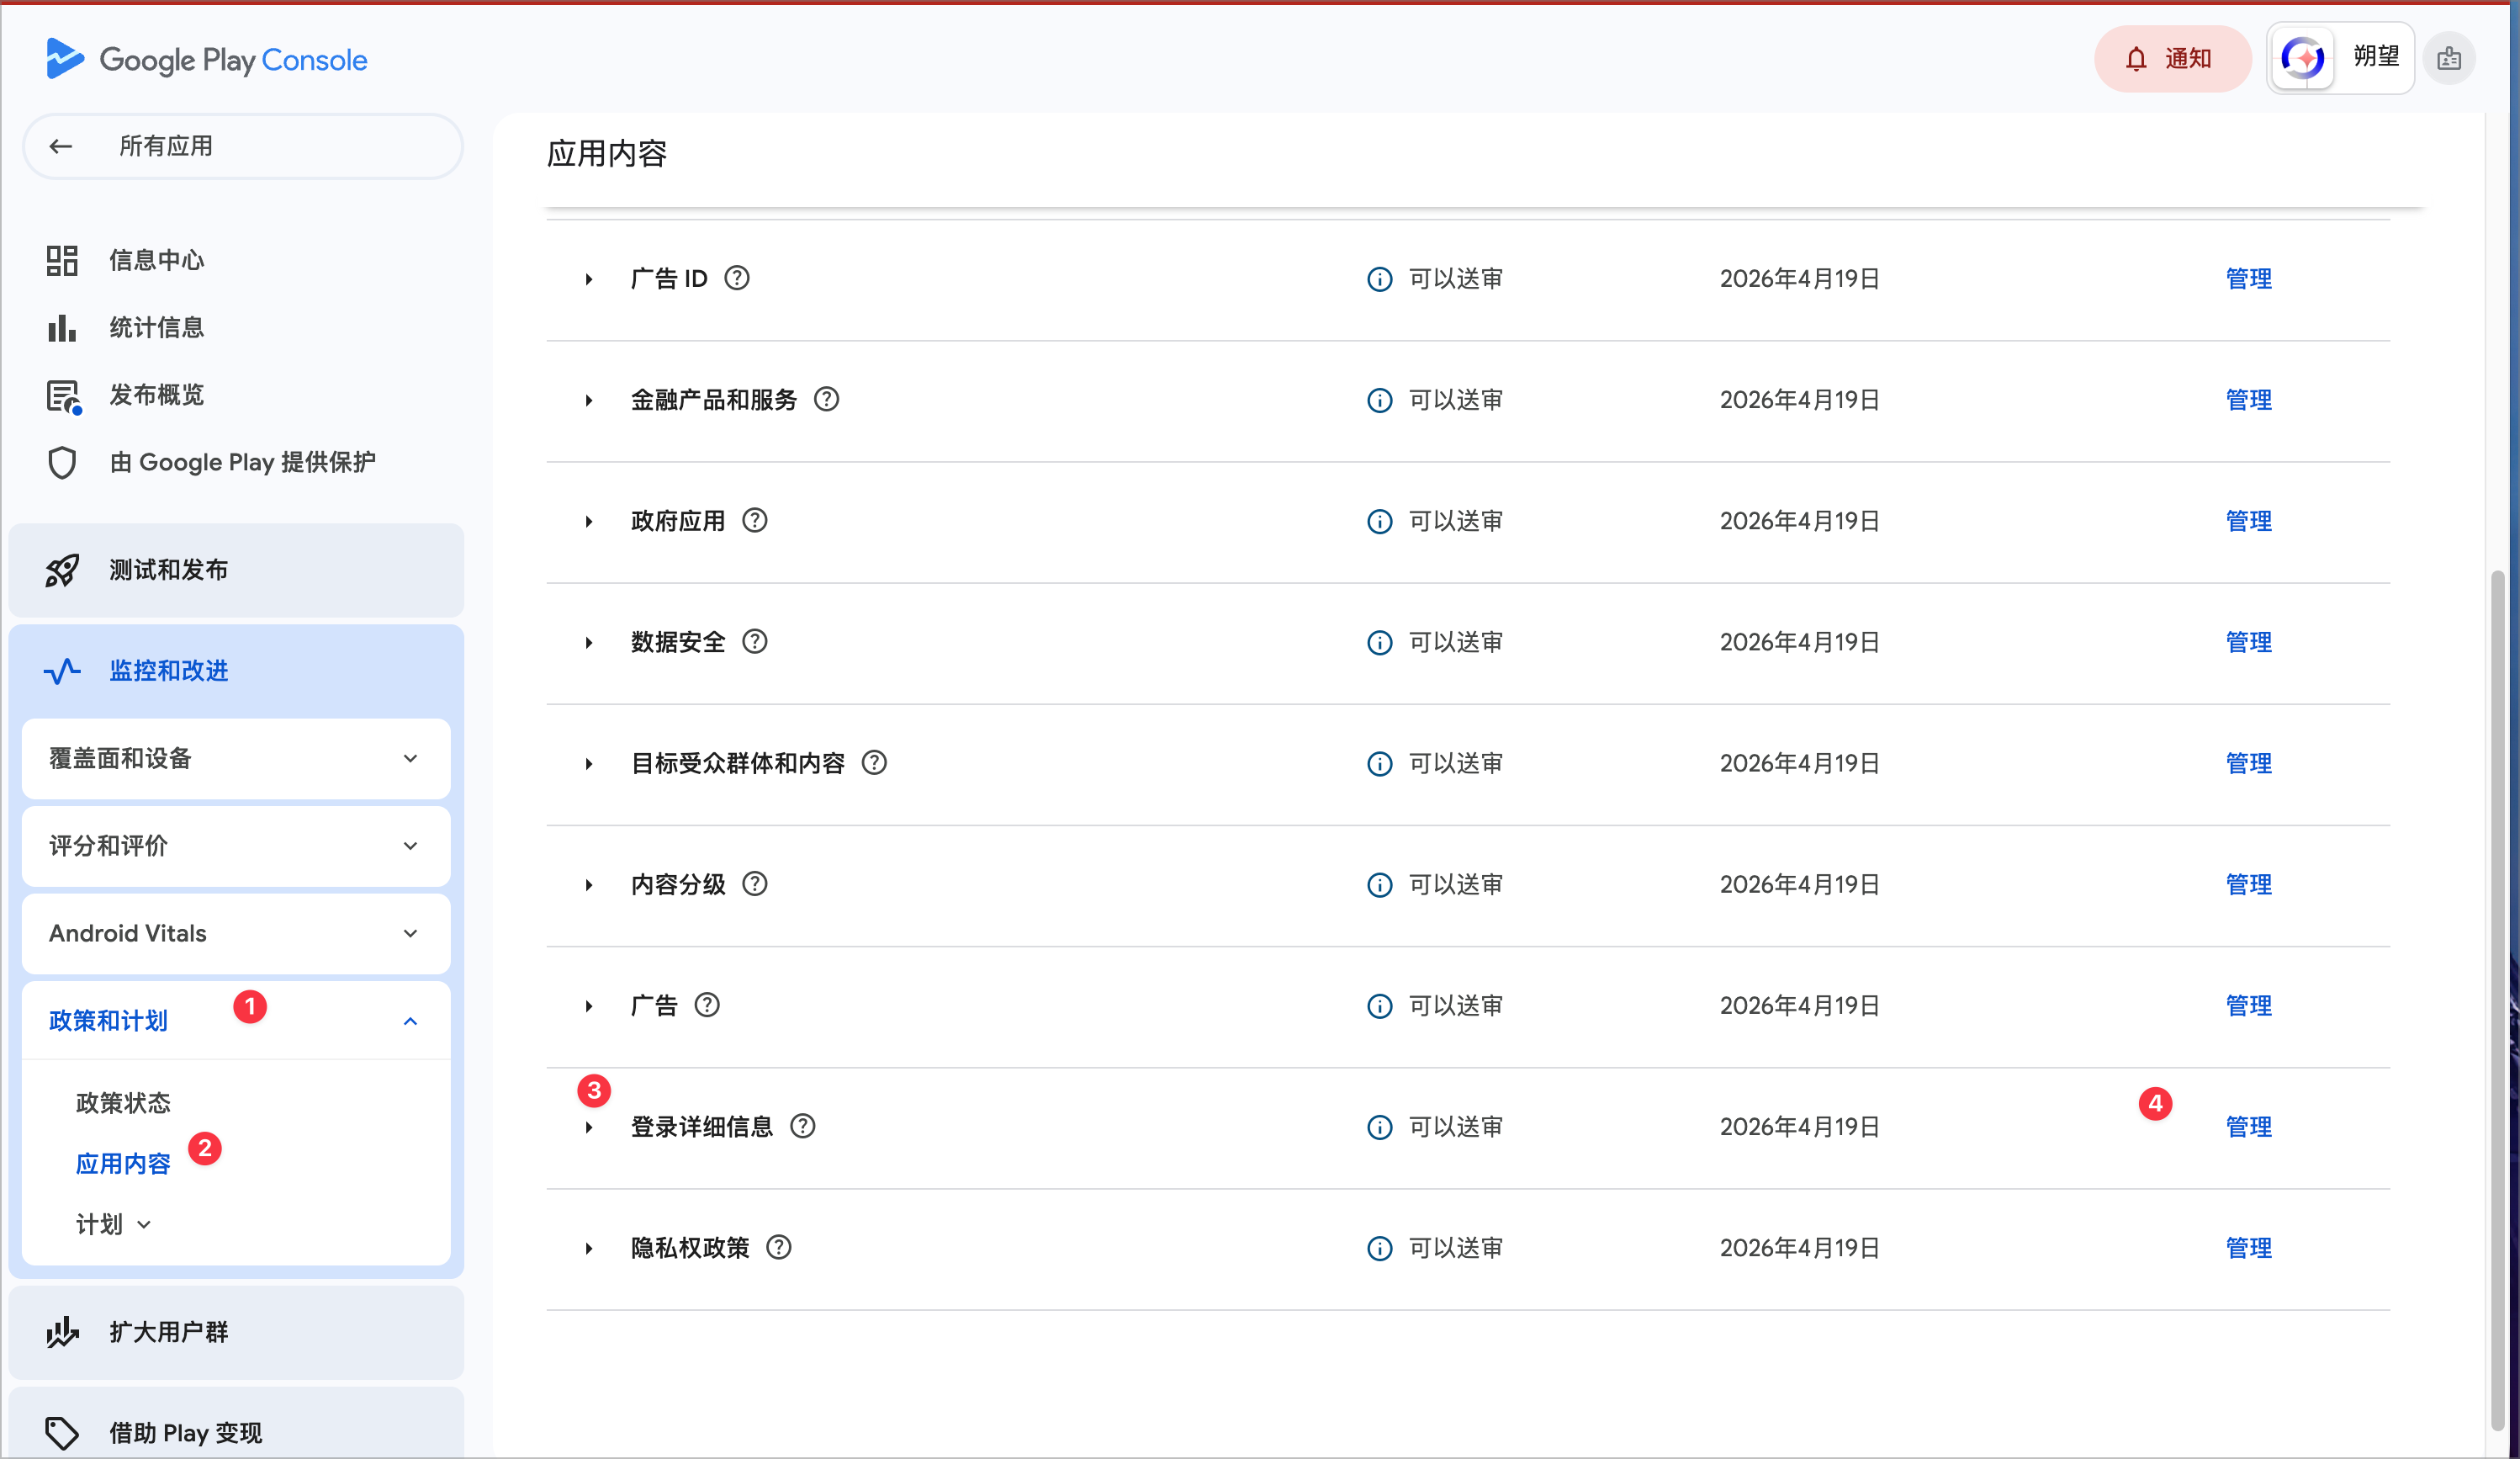Click the shield icon for Play protection
Screen dimensions: 2520x1459
(62, 462)
